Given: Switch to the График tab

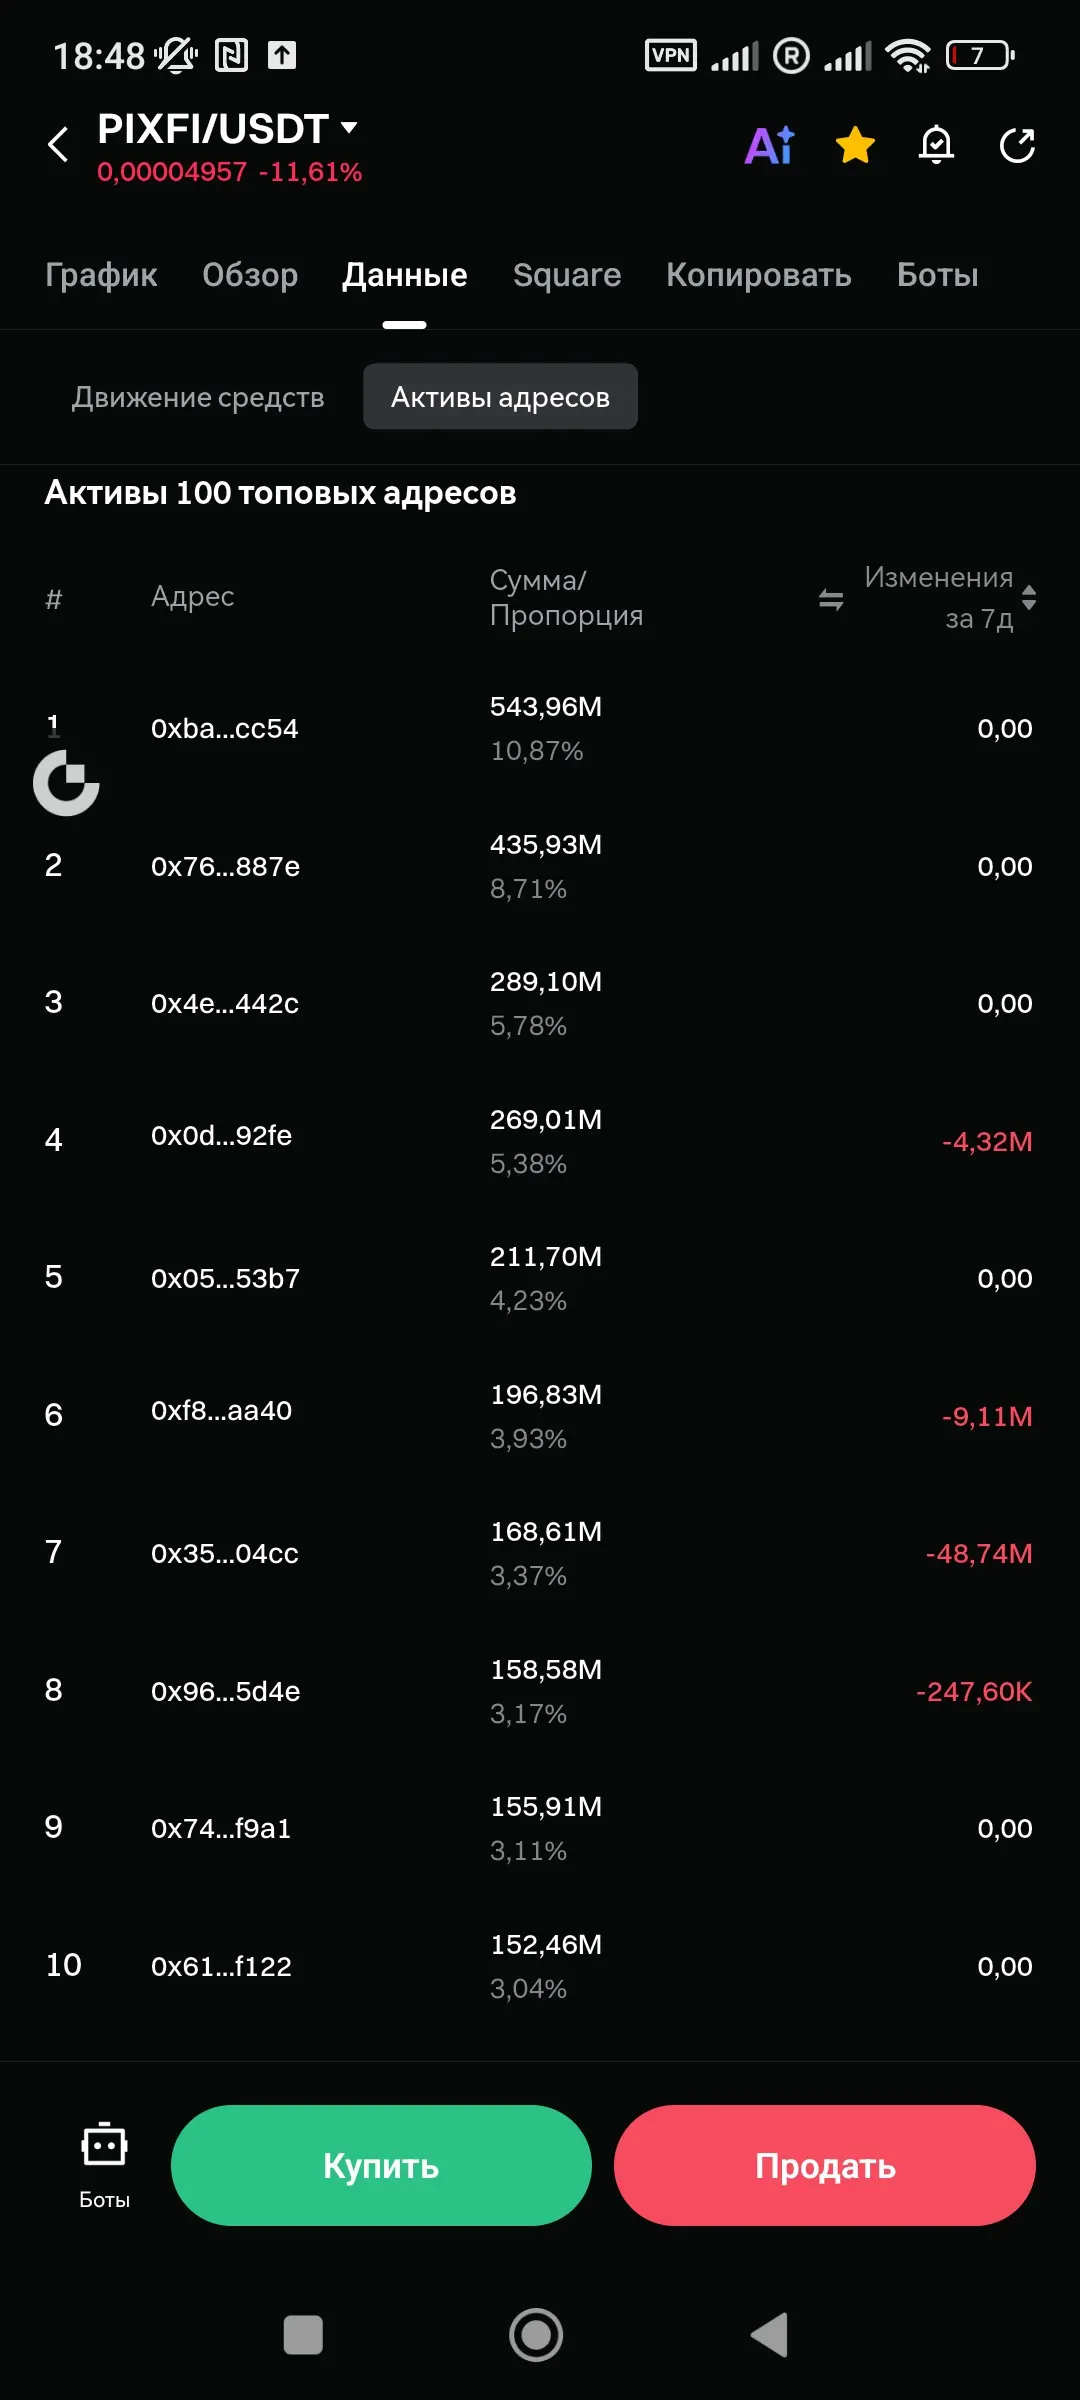Looking at the screenshot, I should [101, 275].
